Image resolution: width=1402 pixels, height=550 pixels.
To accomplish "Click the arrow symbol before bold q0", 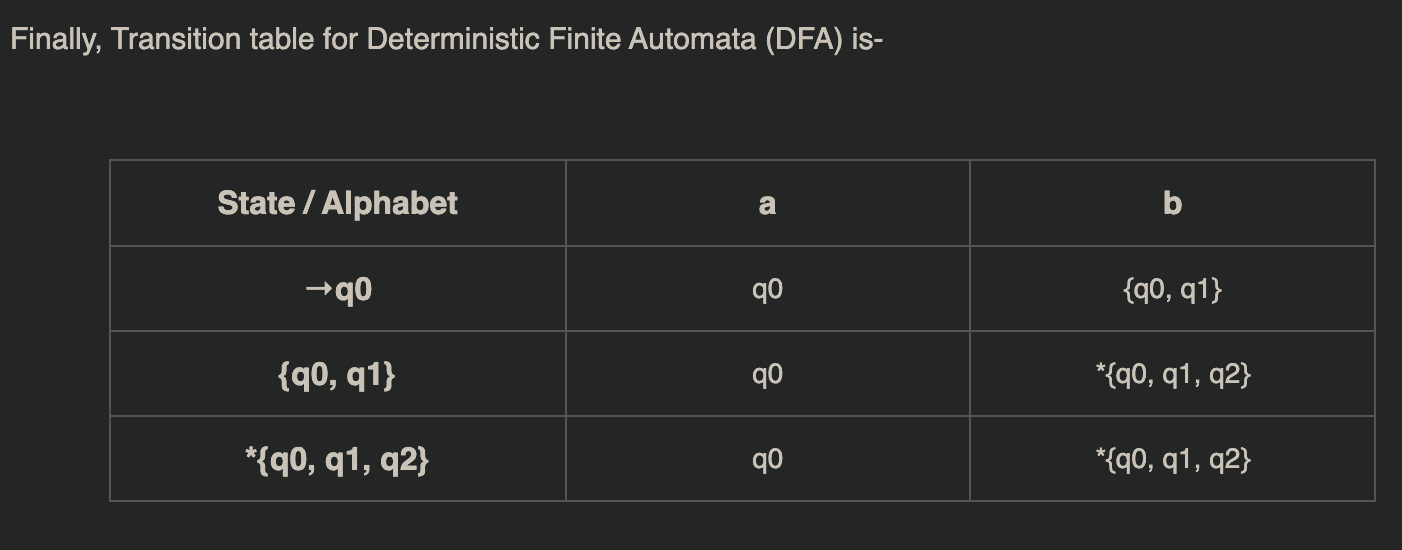I will click(318, 290).
